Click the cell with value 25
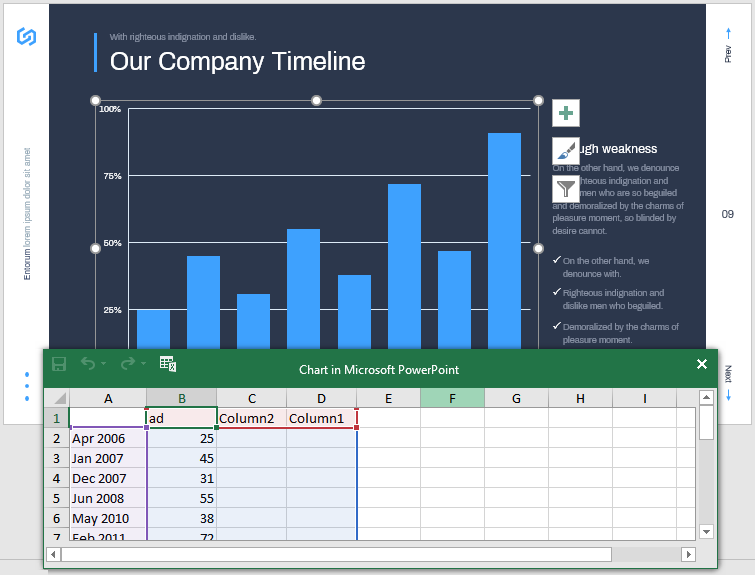755x575 pixels. pos(182,438)
